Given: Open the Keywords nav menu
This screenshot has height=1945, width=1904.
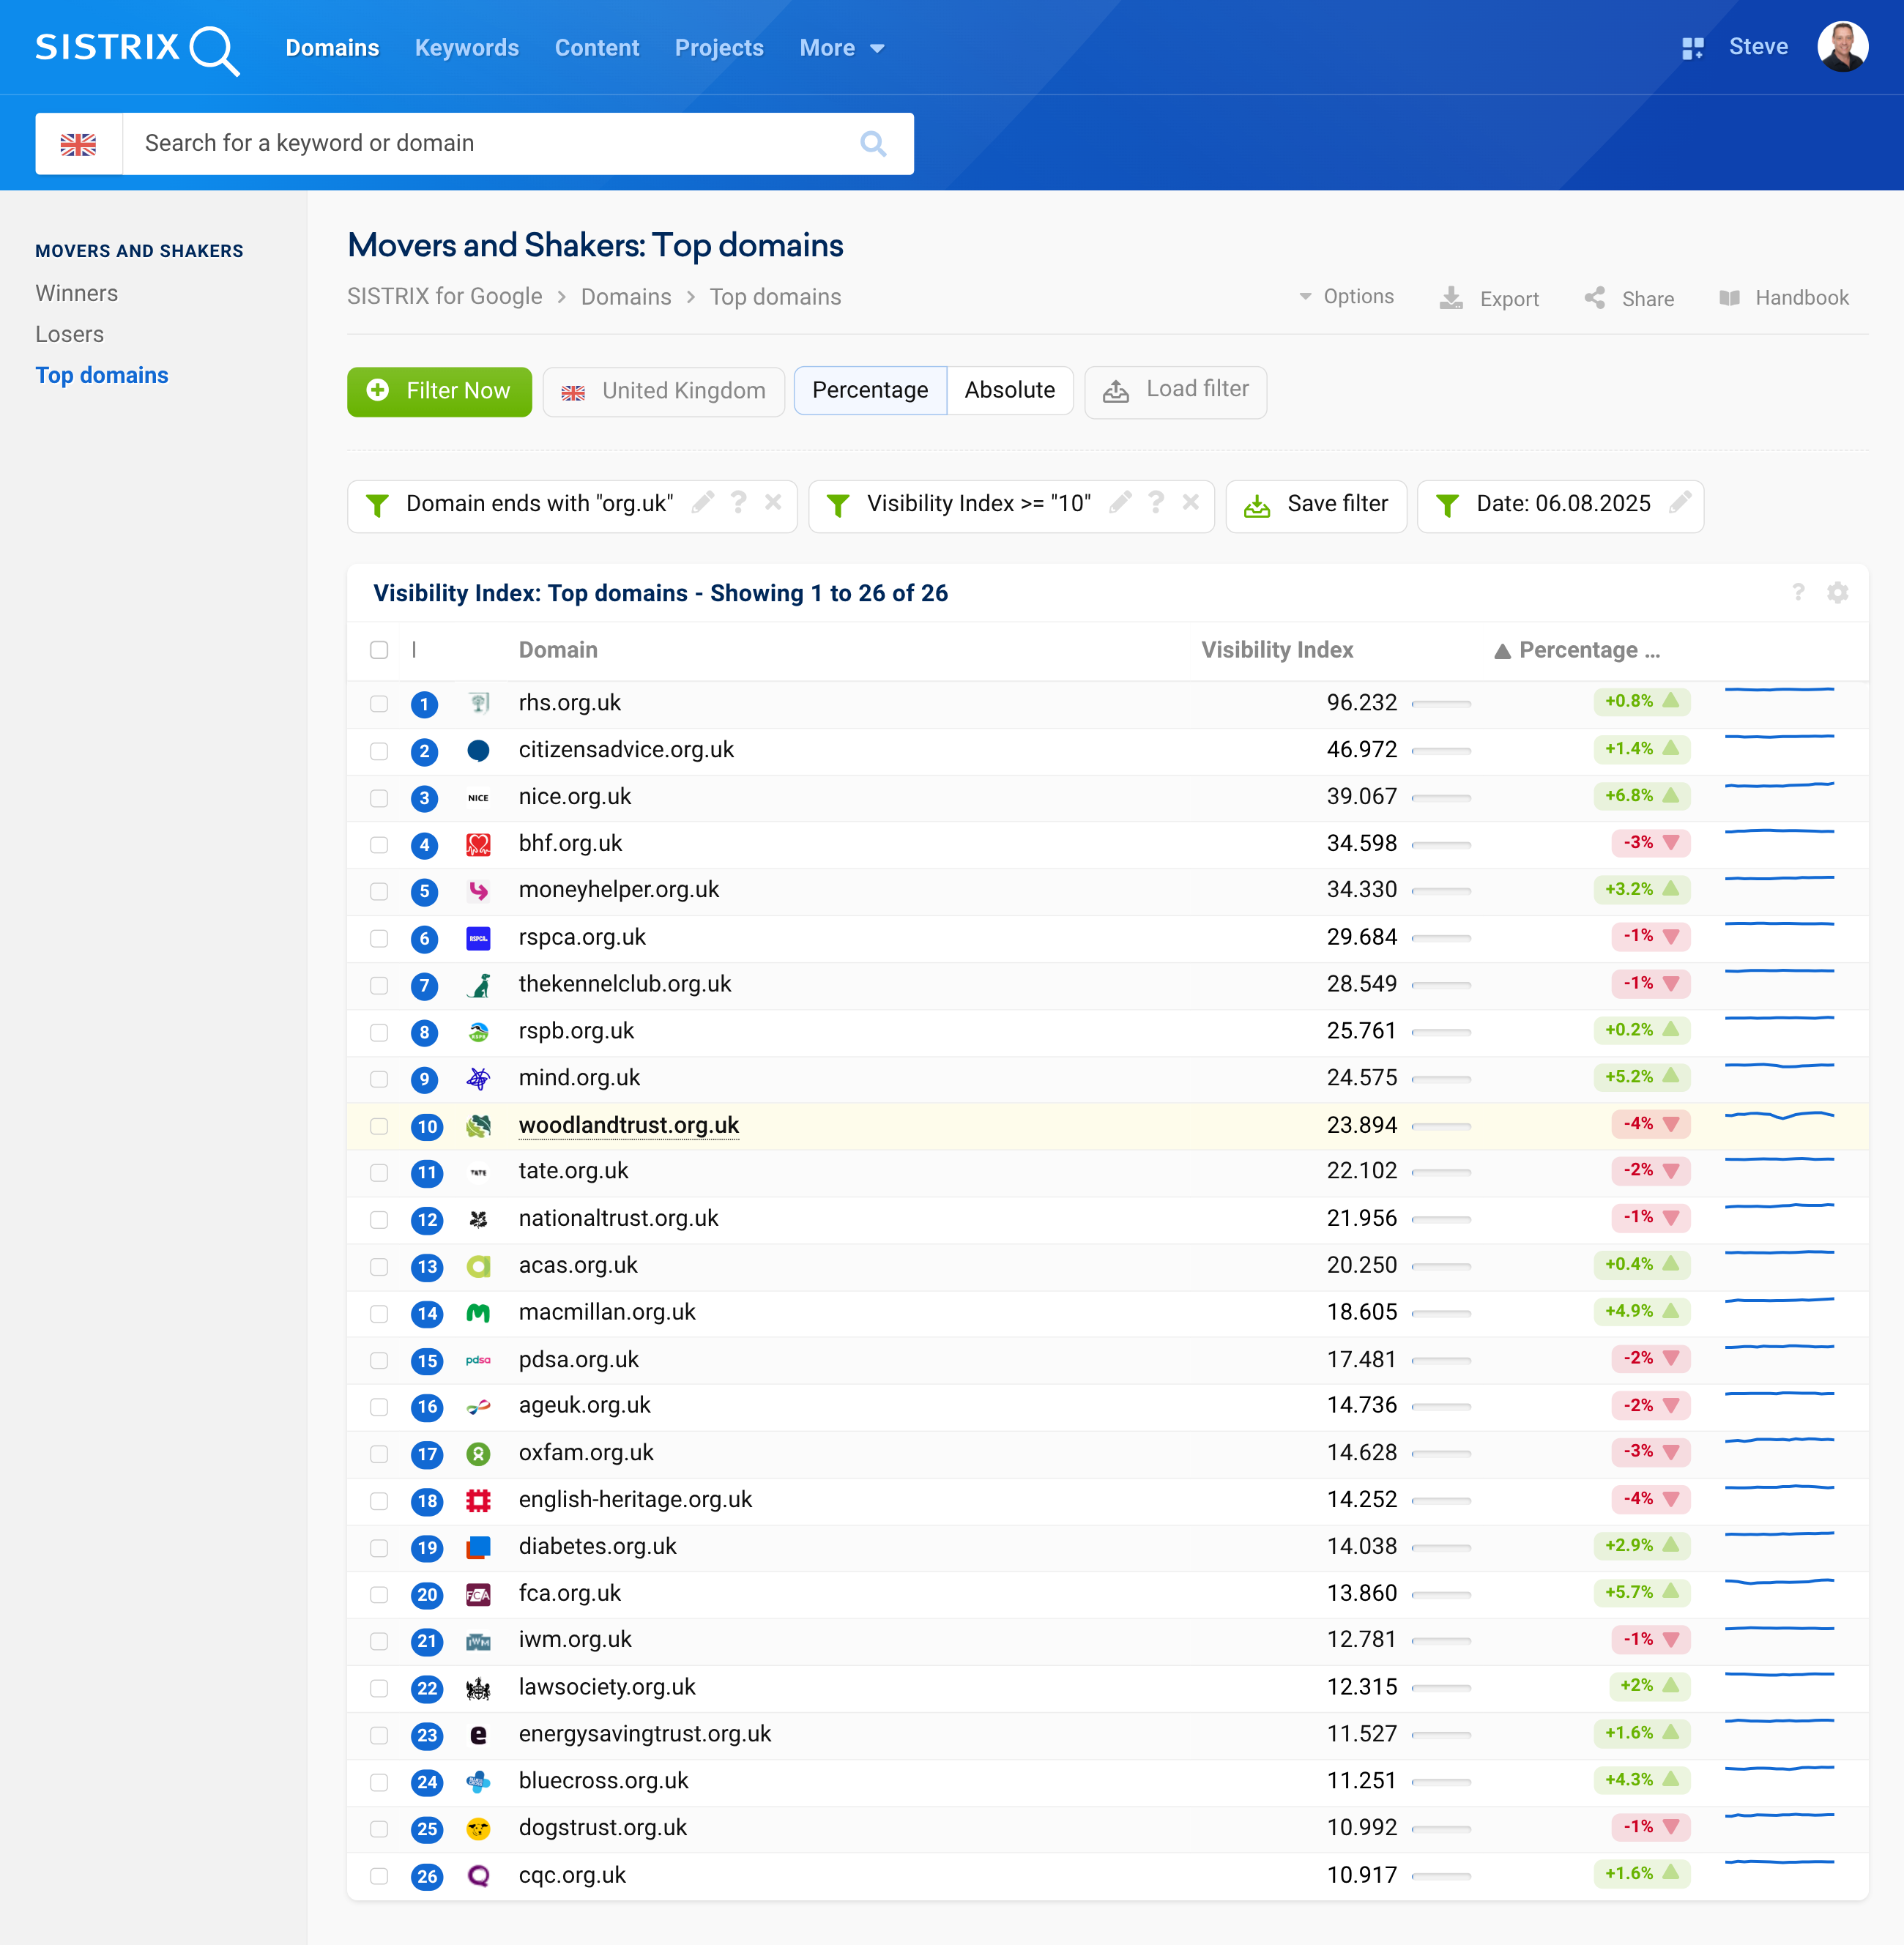Looking at the screenshot, I should click(x=467, y=48).
